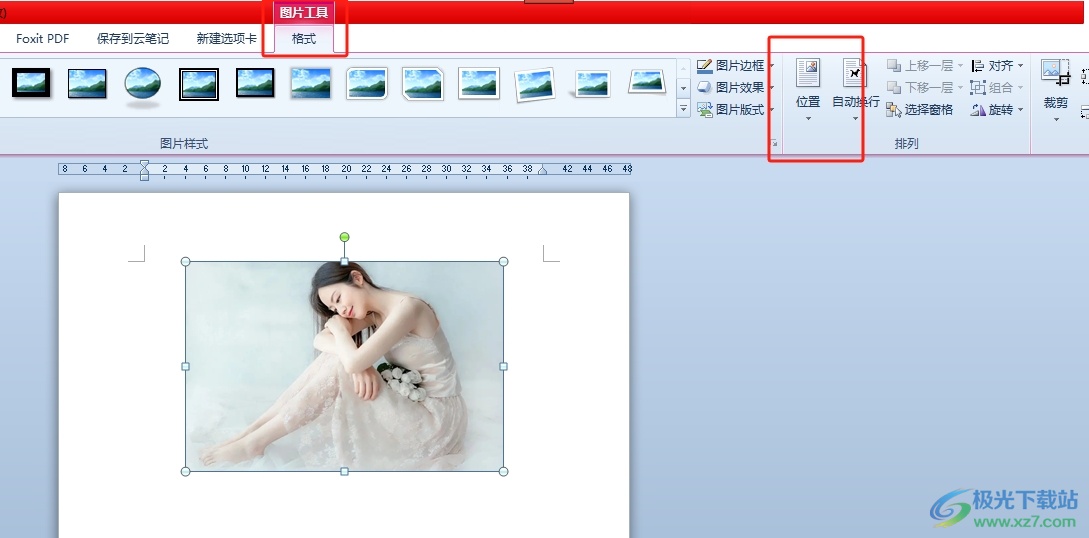Open the 图片样式 dialog launcher
The width and height of the screenshot is (1089, 538).
click(773, 145)
